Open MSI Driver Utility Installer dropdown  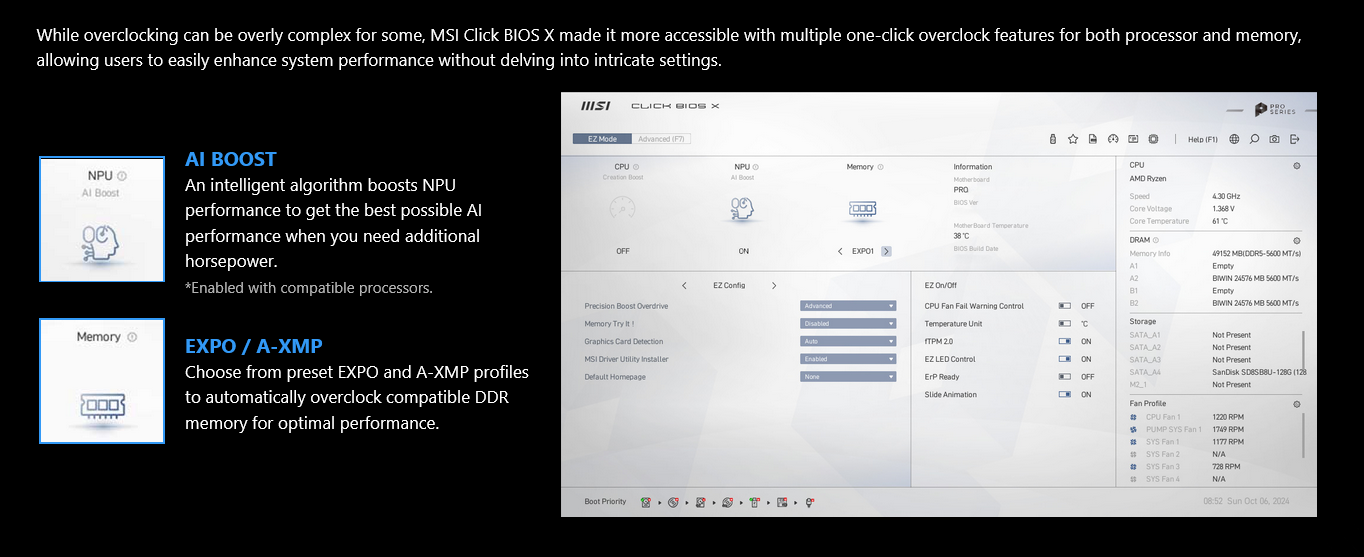coord(848,359)
